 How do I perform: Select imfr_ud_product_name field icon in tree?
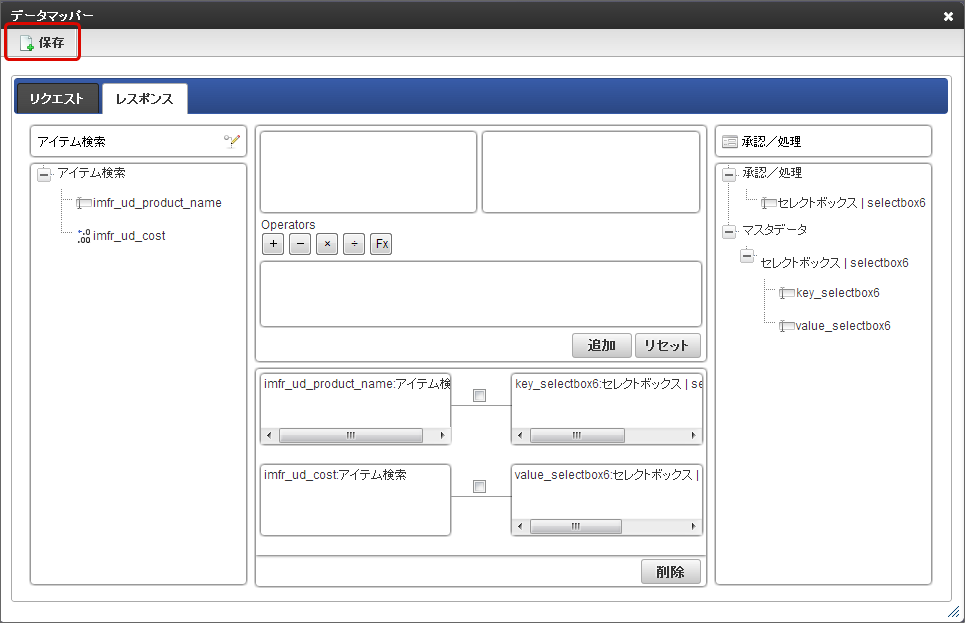[x=84, y=203]
